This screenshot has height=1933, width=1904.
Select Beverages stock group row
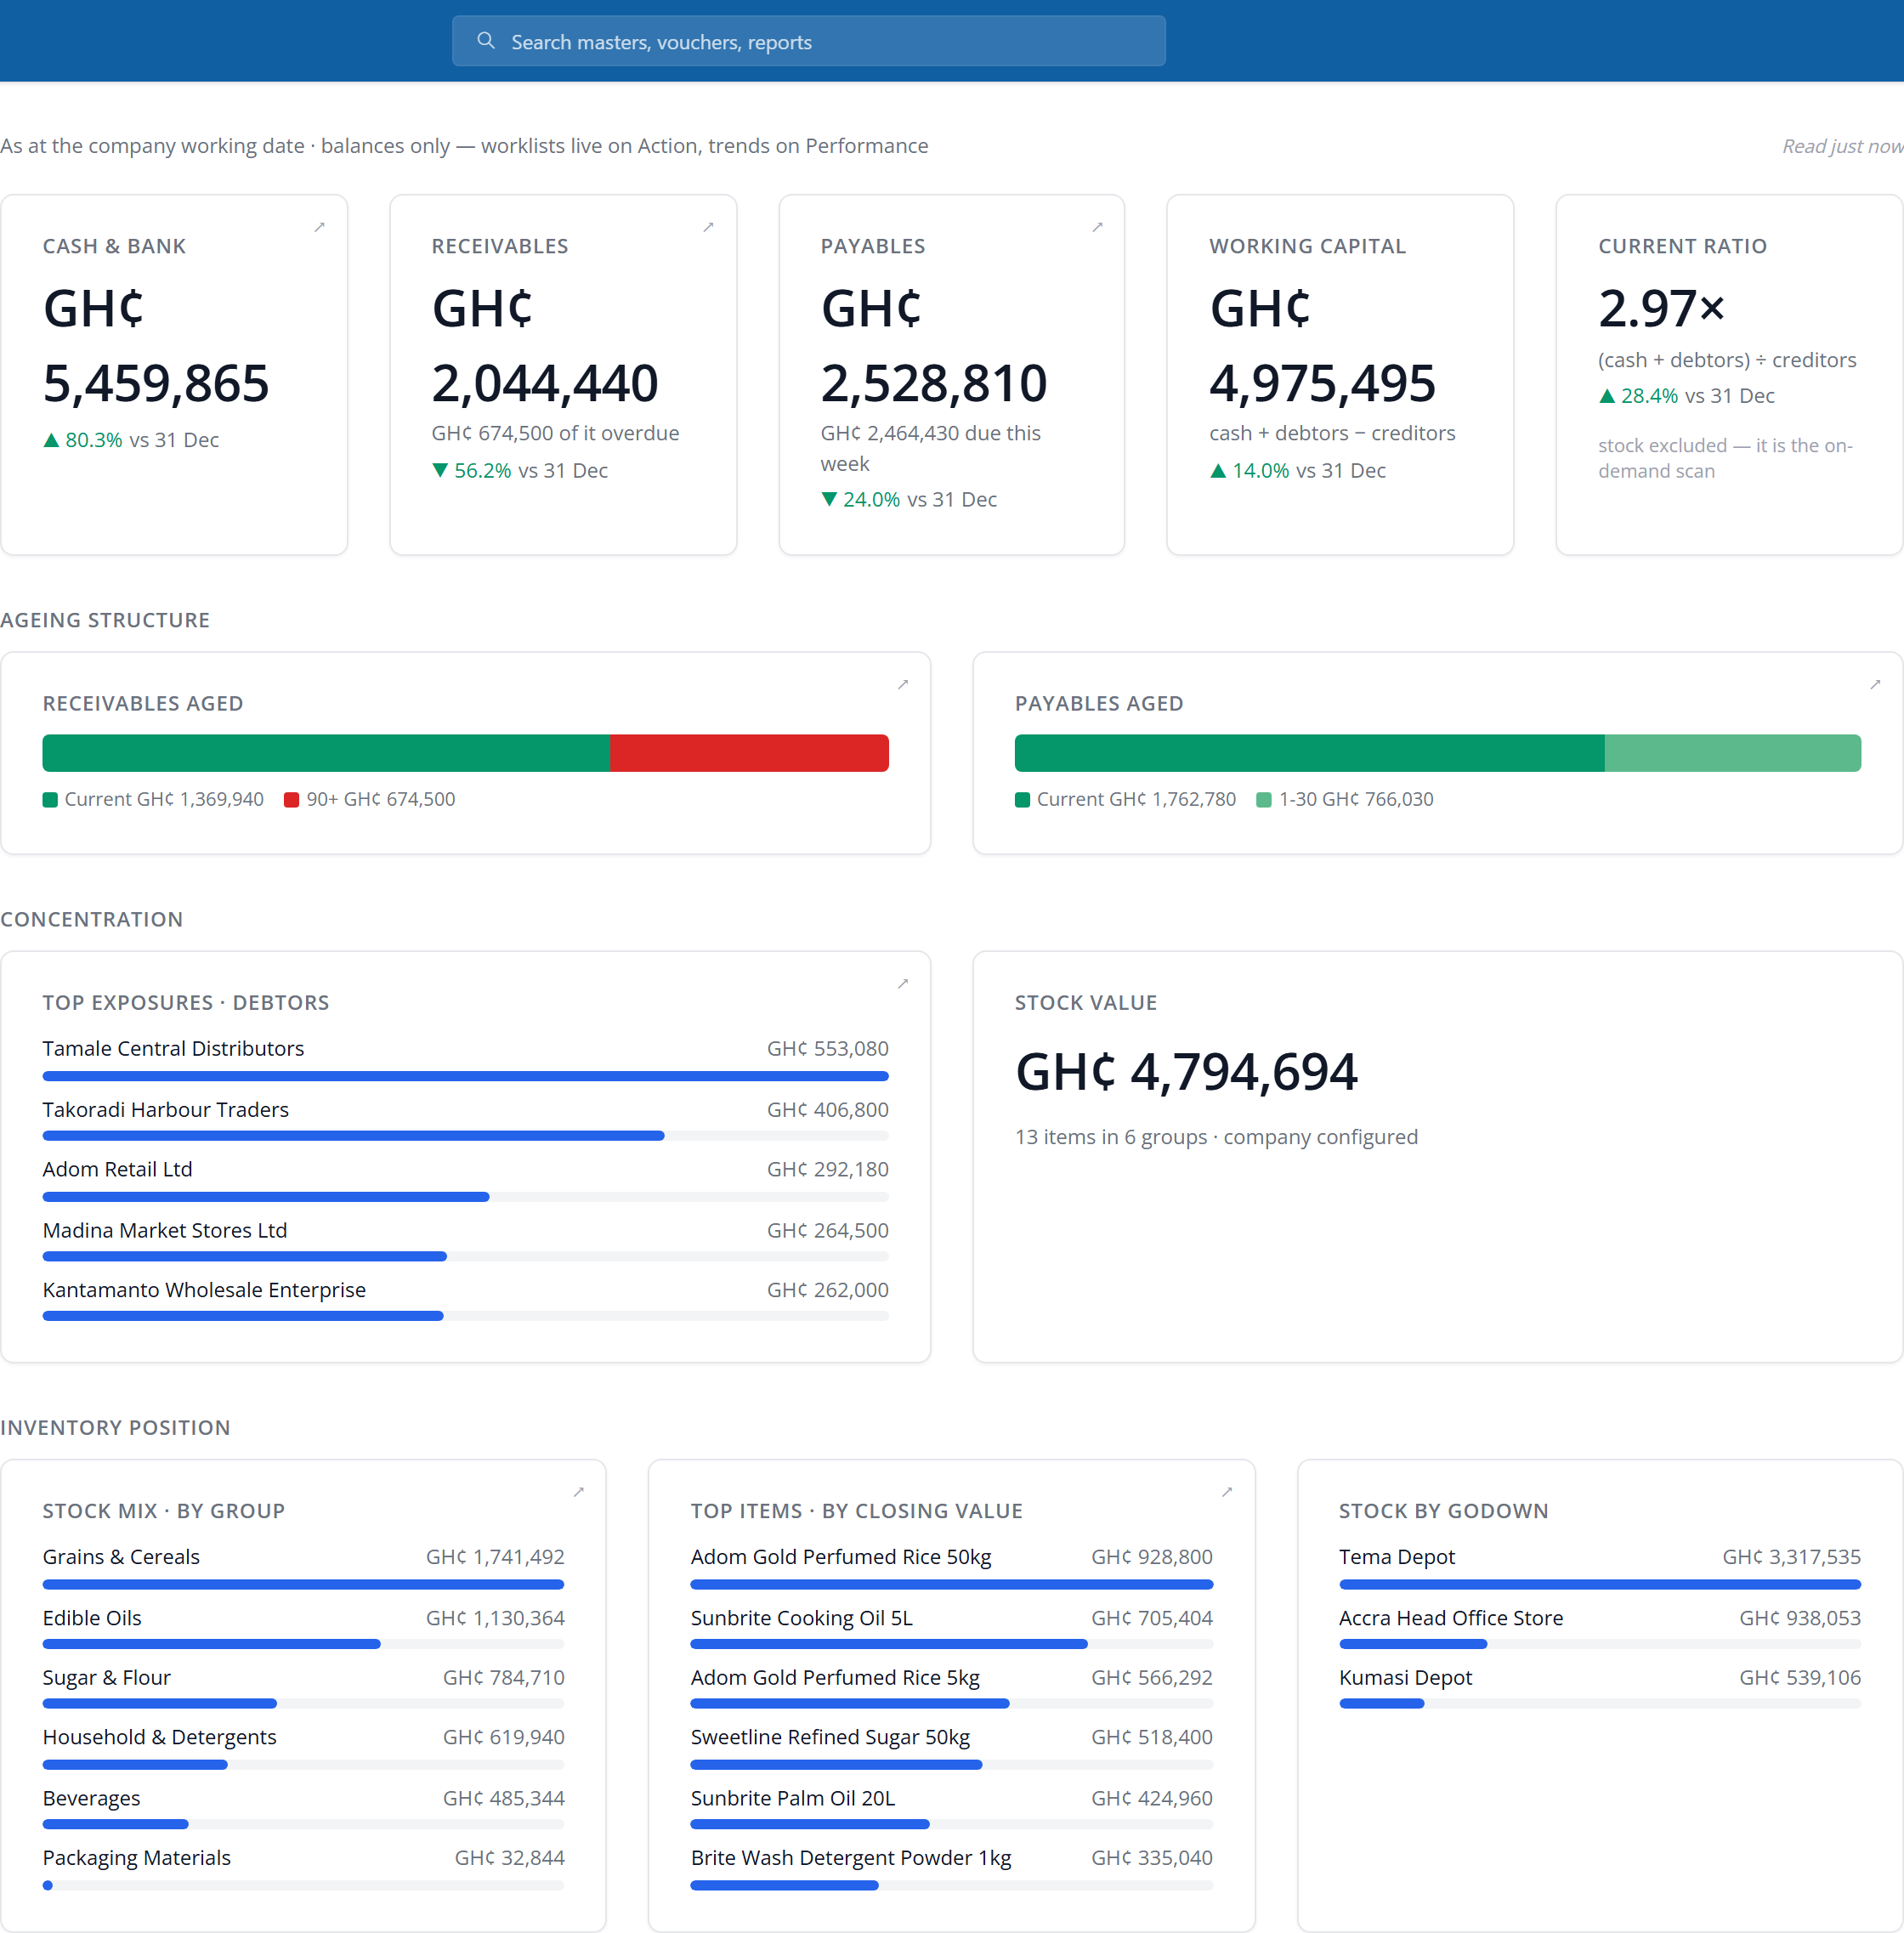point(303,1808)
